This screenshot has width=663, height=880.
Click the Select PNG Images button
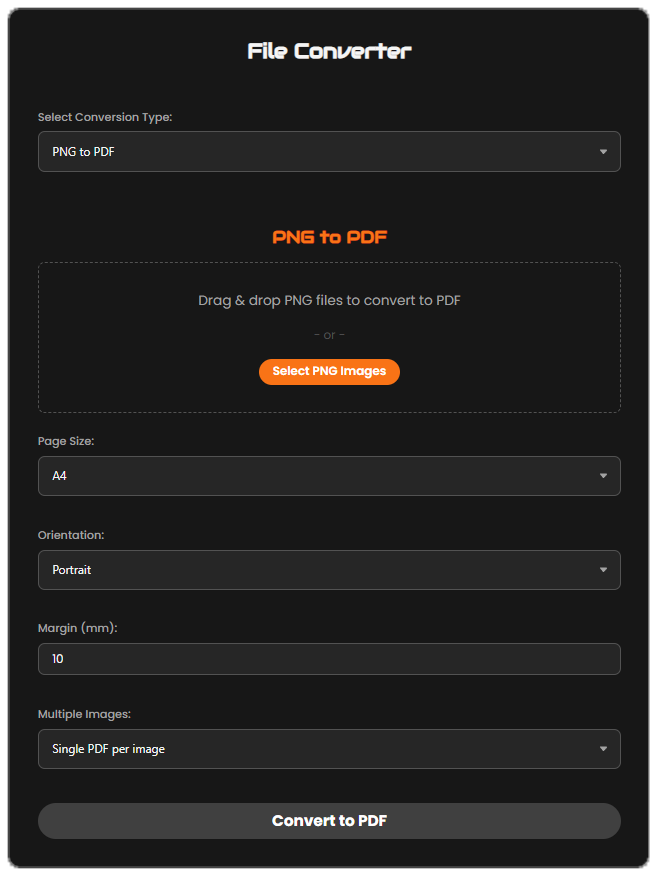[329, 371]
